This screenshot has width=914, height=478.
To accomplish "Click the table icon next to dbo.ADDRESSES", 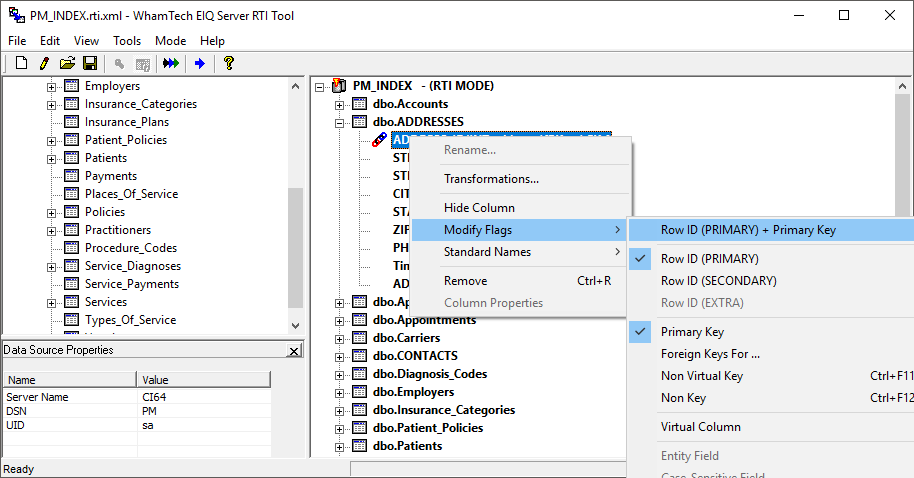I will click(x=360, y=122).
